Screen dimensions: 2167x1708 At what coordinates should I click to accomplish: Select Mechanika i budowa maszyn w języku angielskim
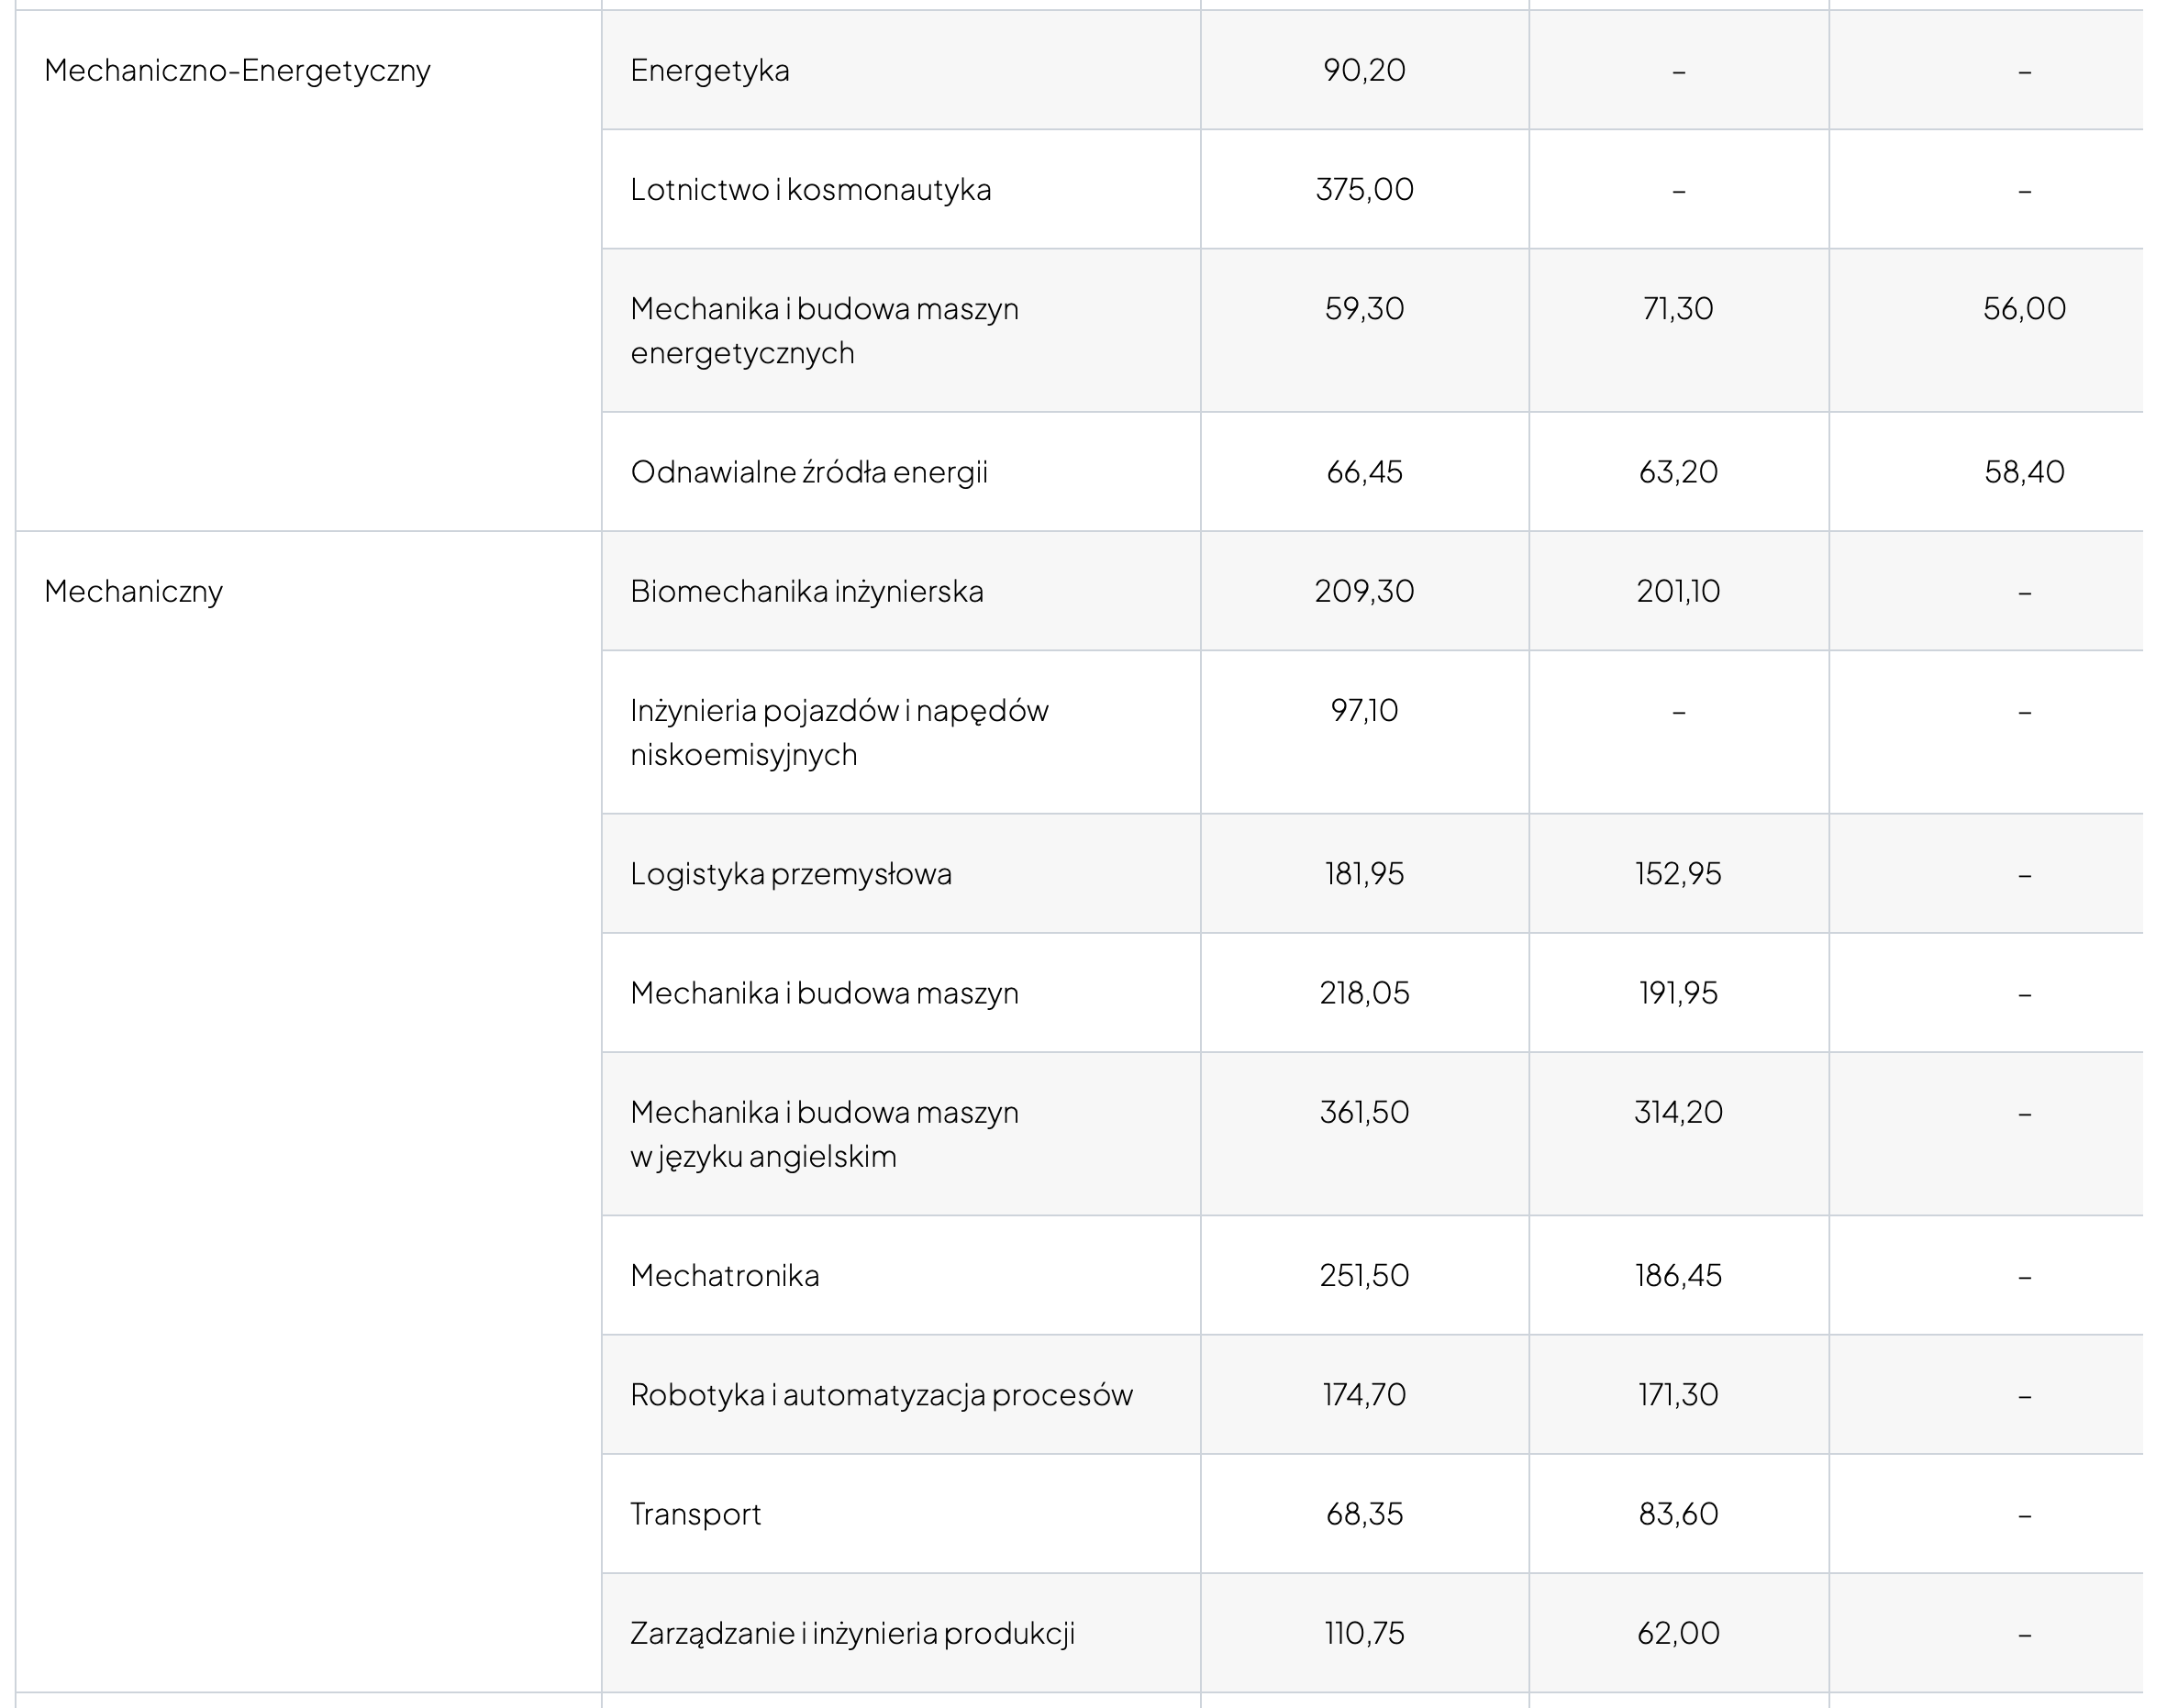tap(824, 1134)
